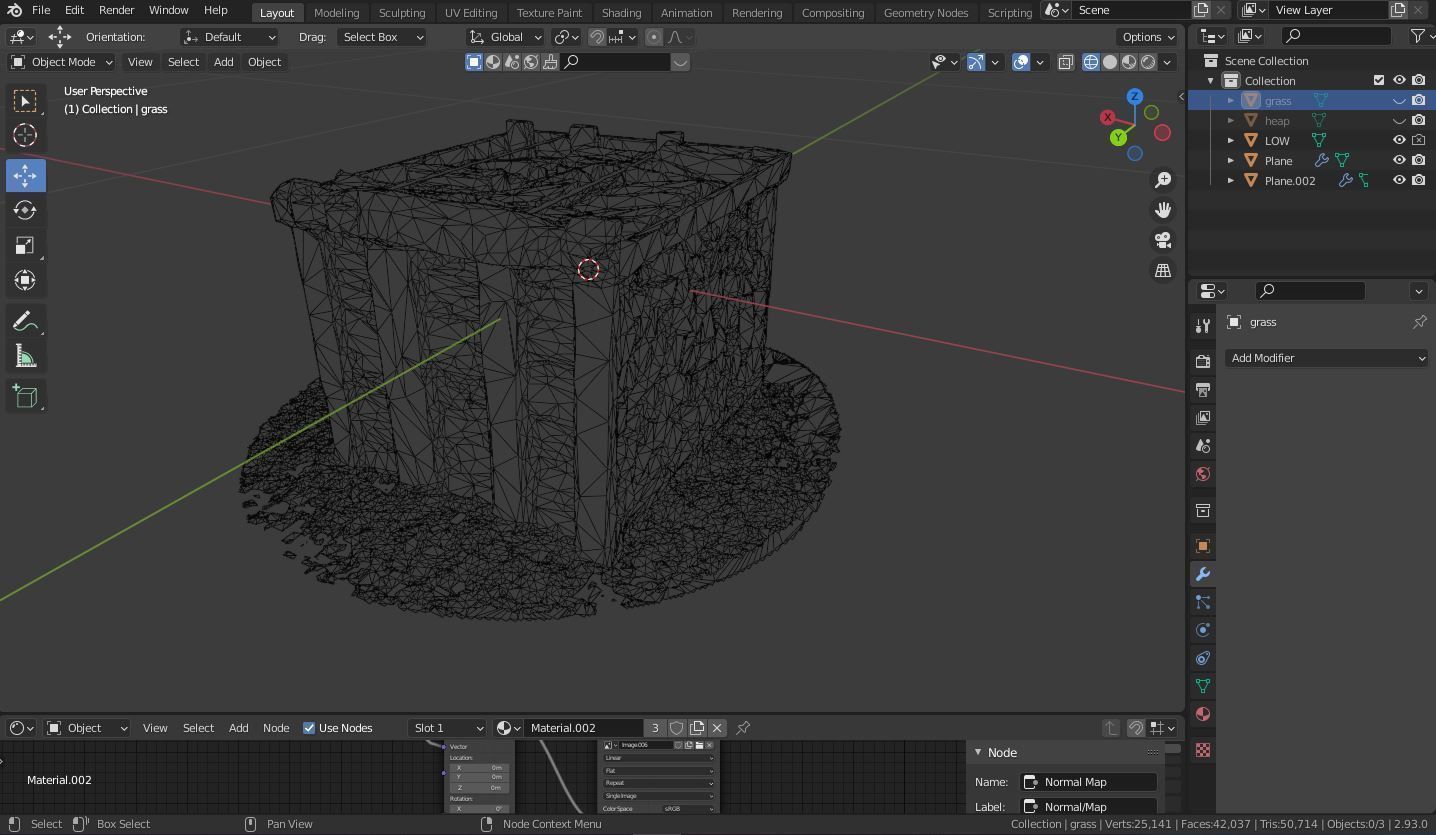
Task: Pin the grass properties panel
Action: pos(1419,322)
